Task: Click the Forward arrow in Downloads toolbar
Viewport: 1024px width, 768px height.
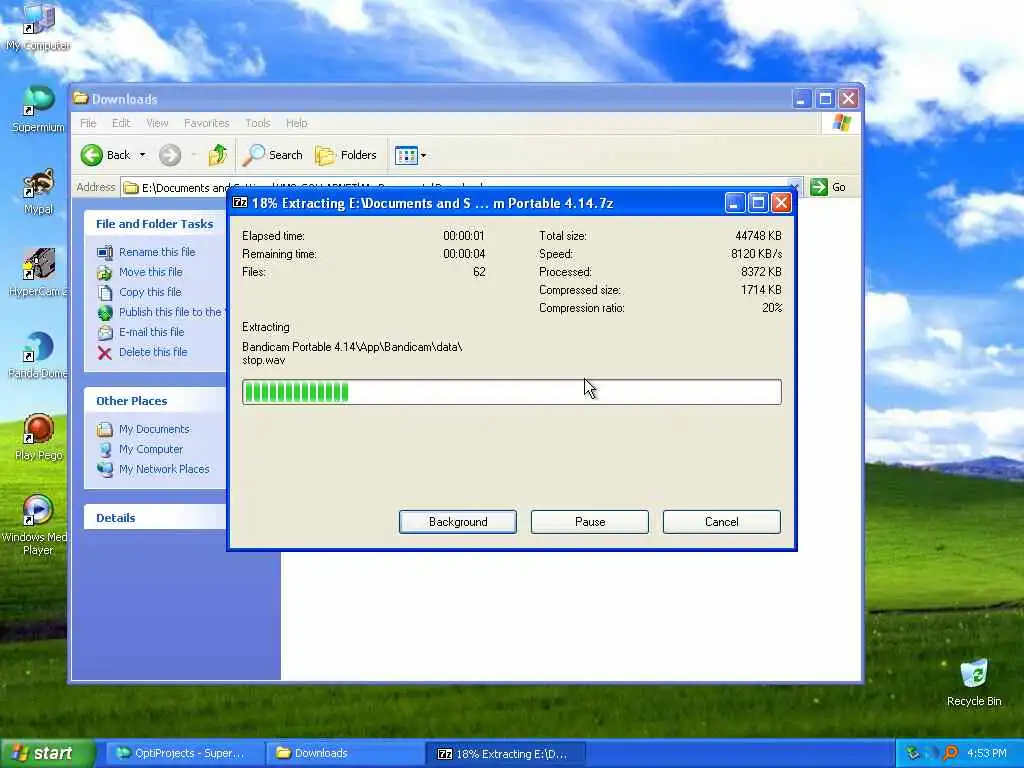Action: [x=170, y=155]
